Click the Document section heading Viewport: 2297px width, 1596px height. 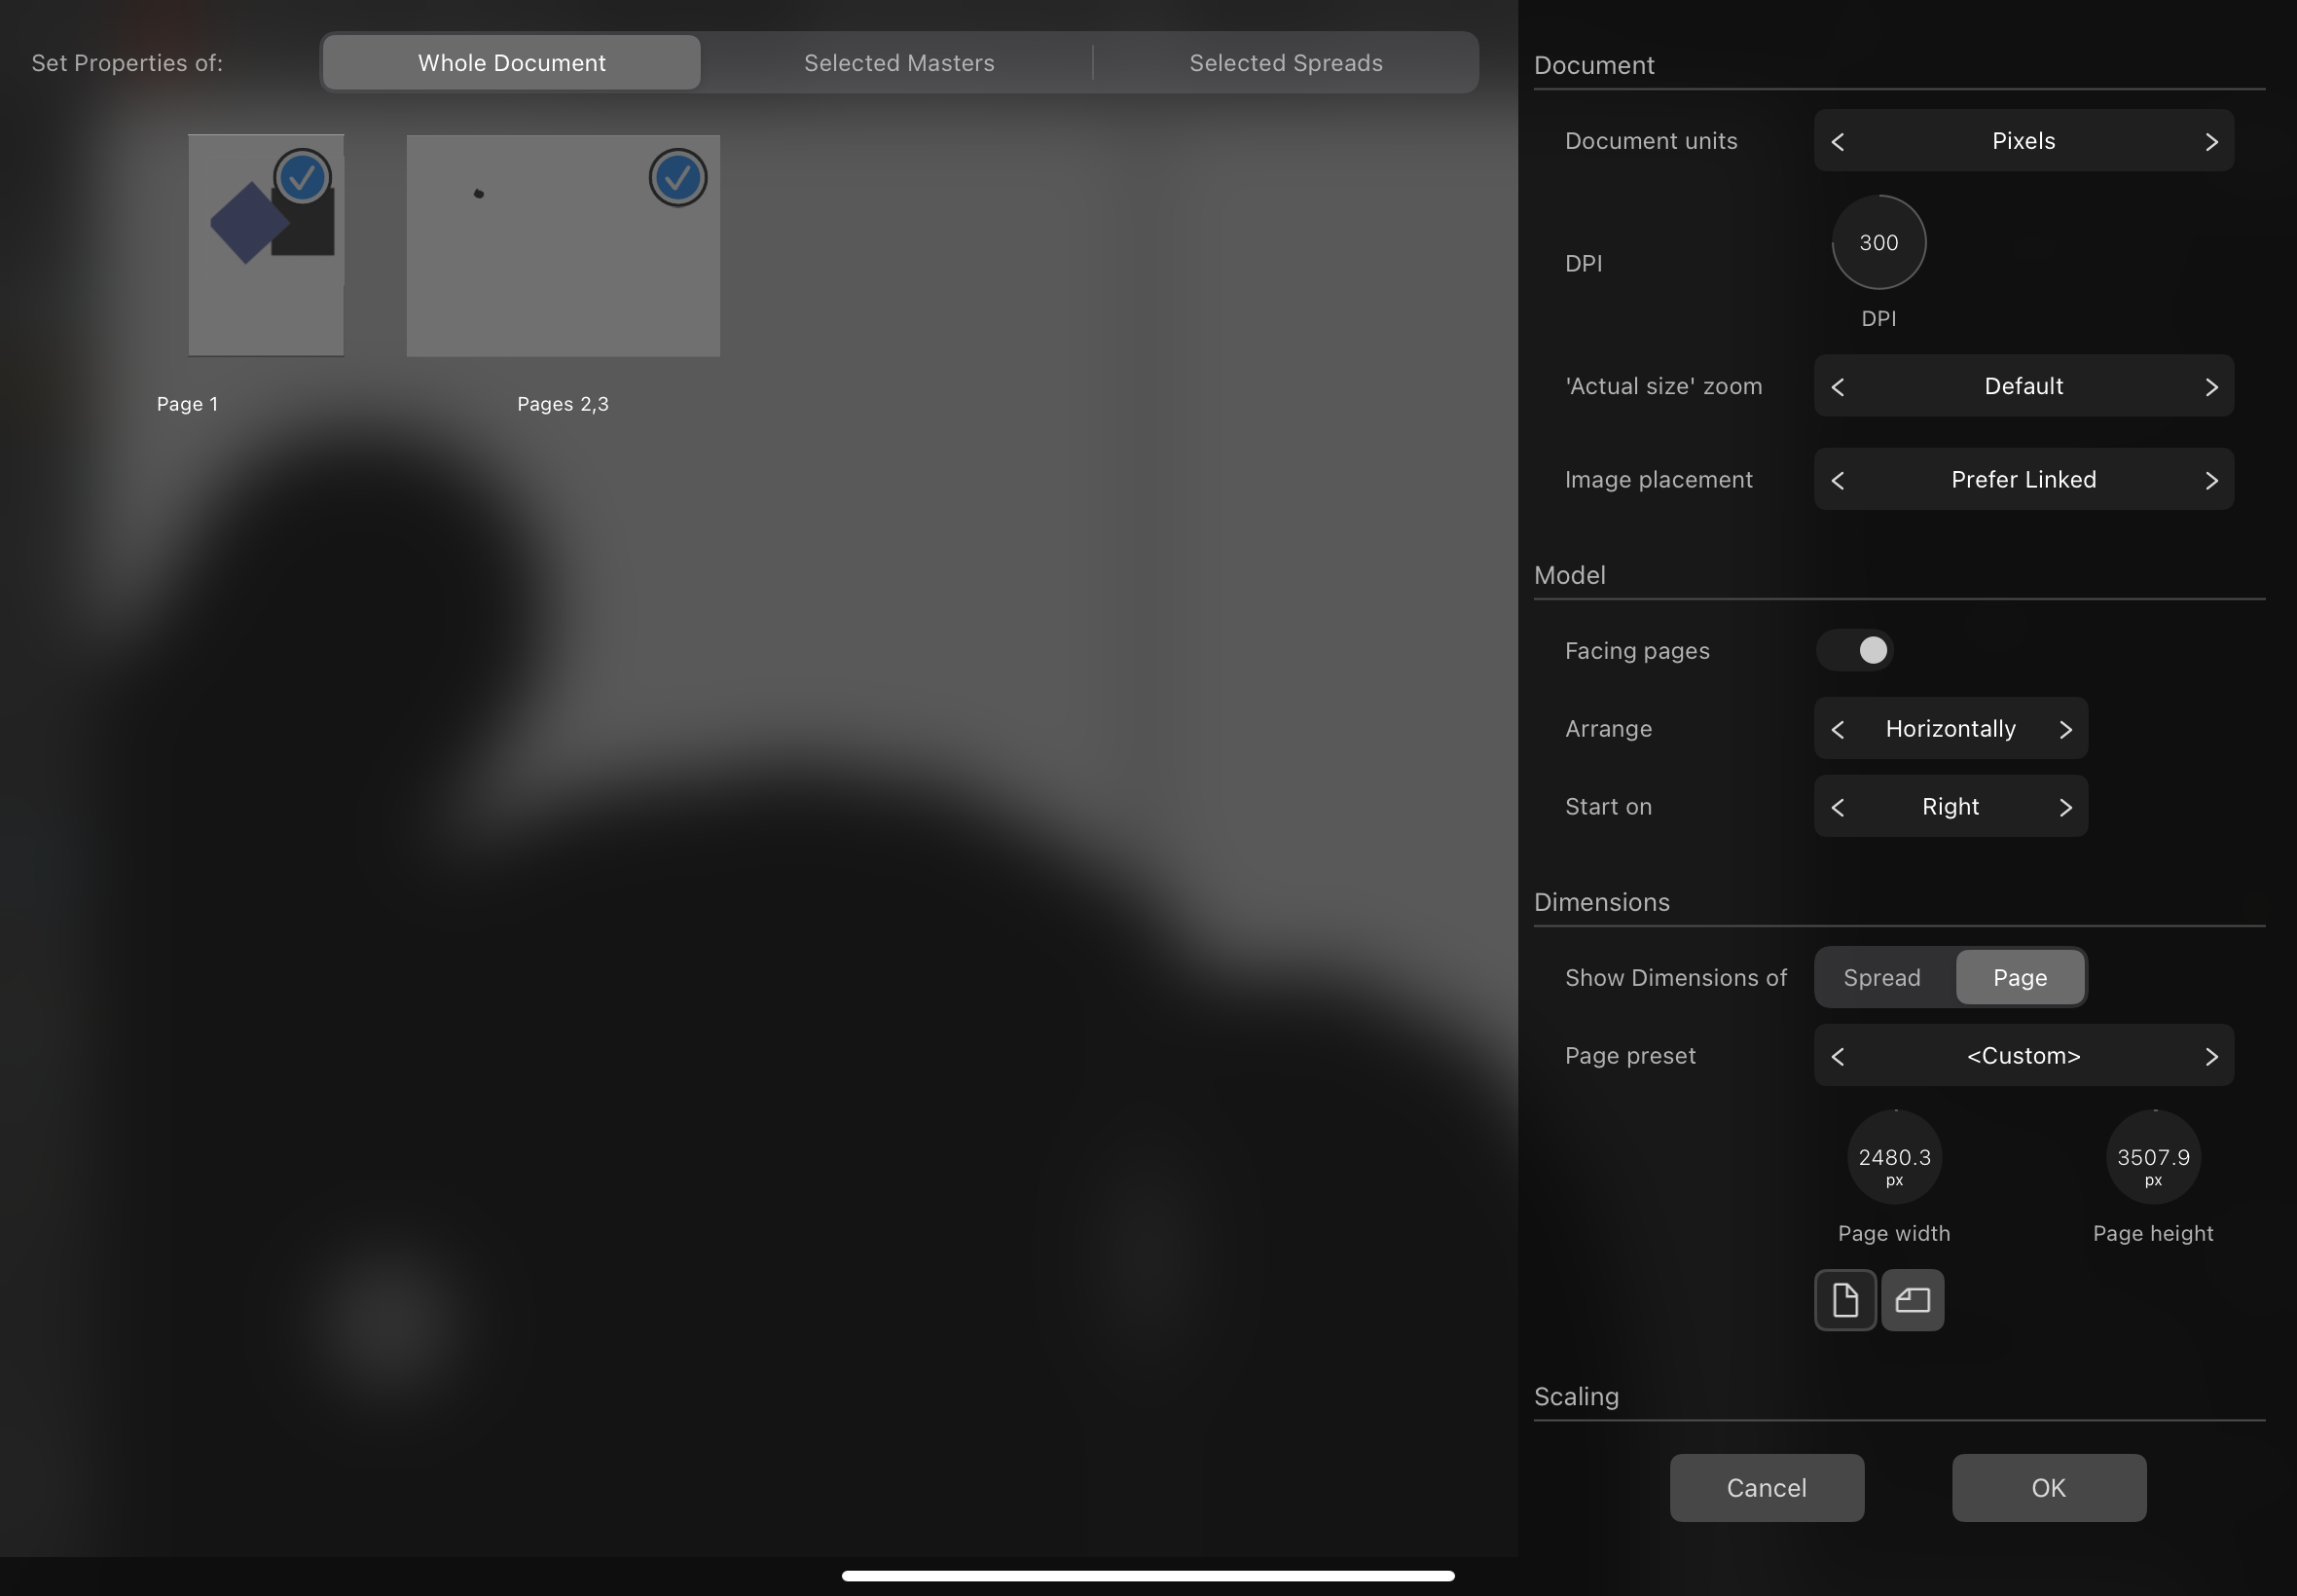pos(1594,65)
